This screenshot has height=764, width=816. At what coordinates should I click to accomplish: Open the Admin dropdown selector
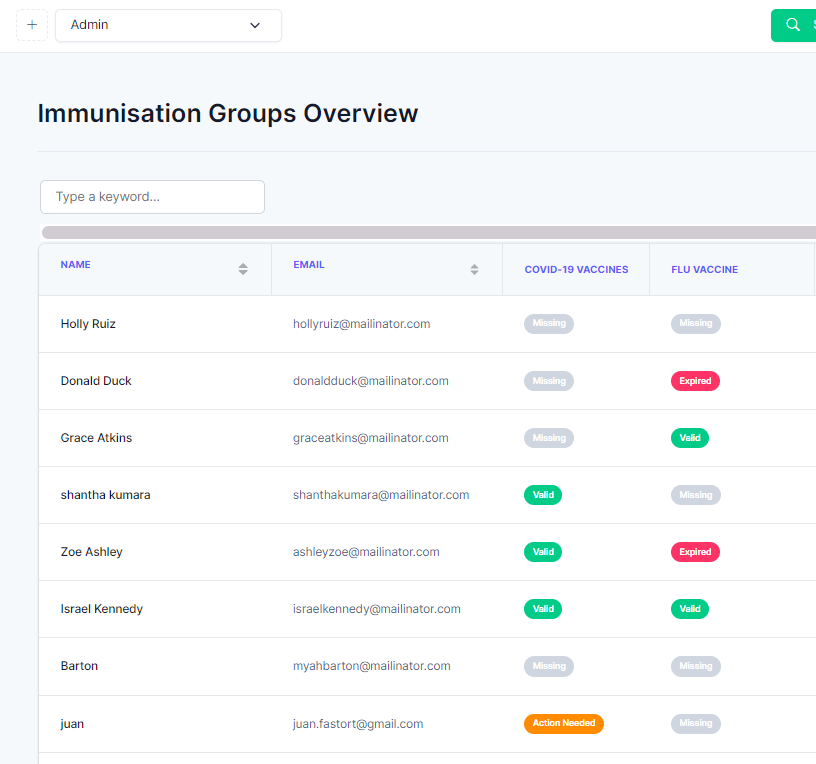[168, 25]
